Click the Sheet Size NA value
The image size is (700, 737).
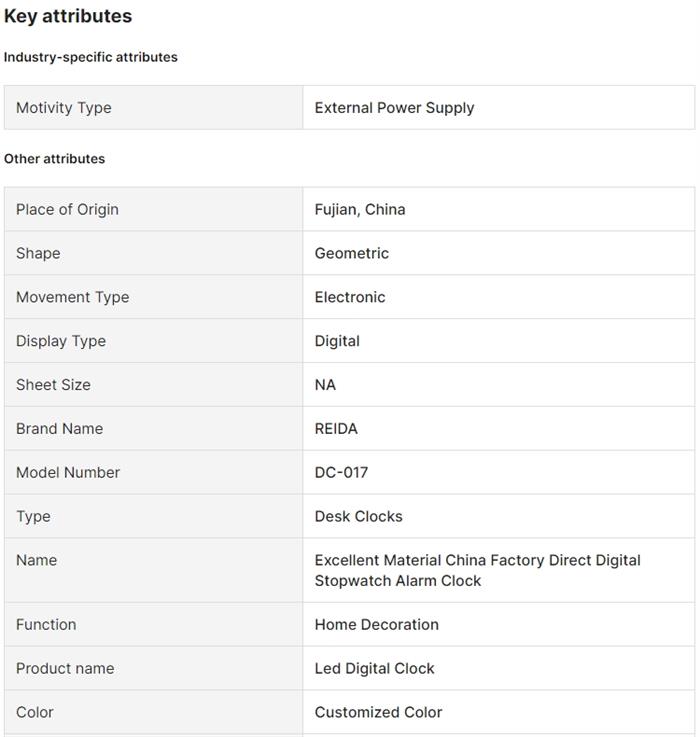point(325,385)
